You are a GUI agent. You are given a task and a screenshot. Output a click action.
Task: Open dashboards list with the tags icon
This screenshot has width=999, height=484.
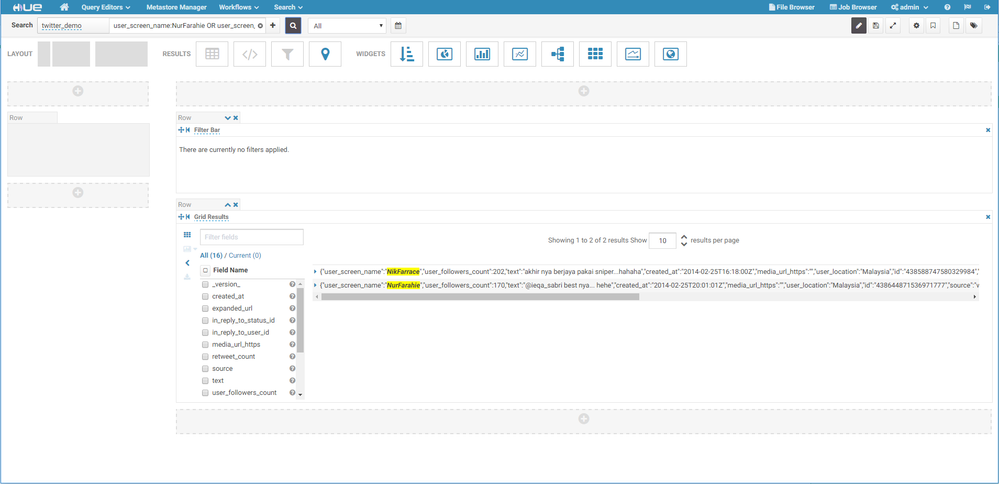point(973,25)
